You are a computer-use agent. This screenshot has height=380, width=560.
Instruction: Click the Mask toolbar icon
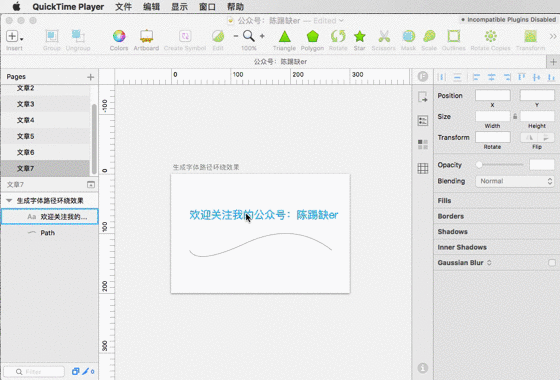tap(409, 36)
